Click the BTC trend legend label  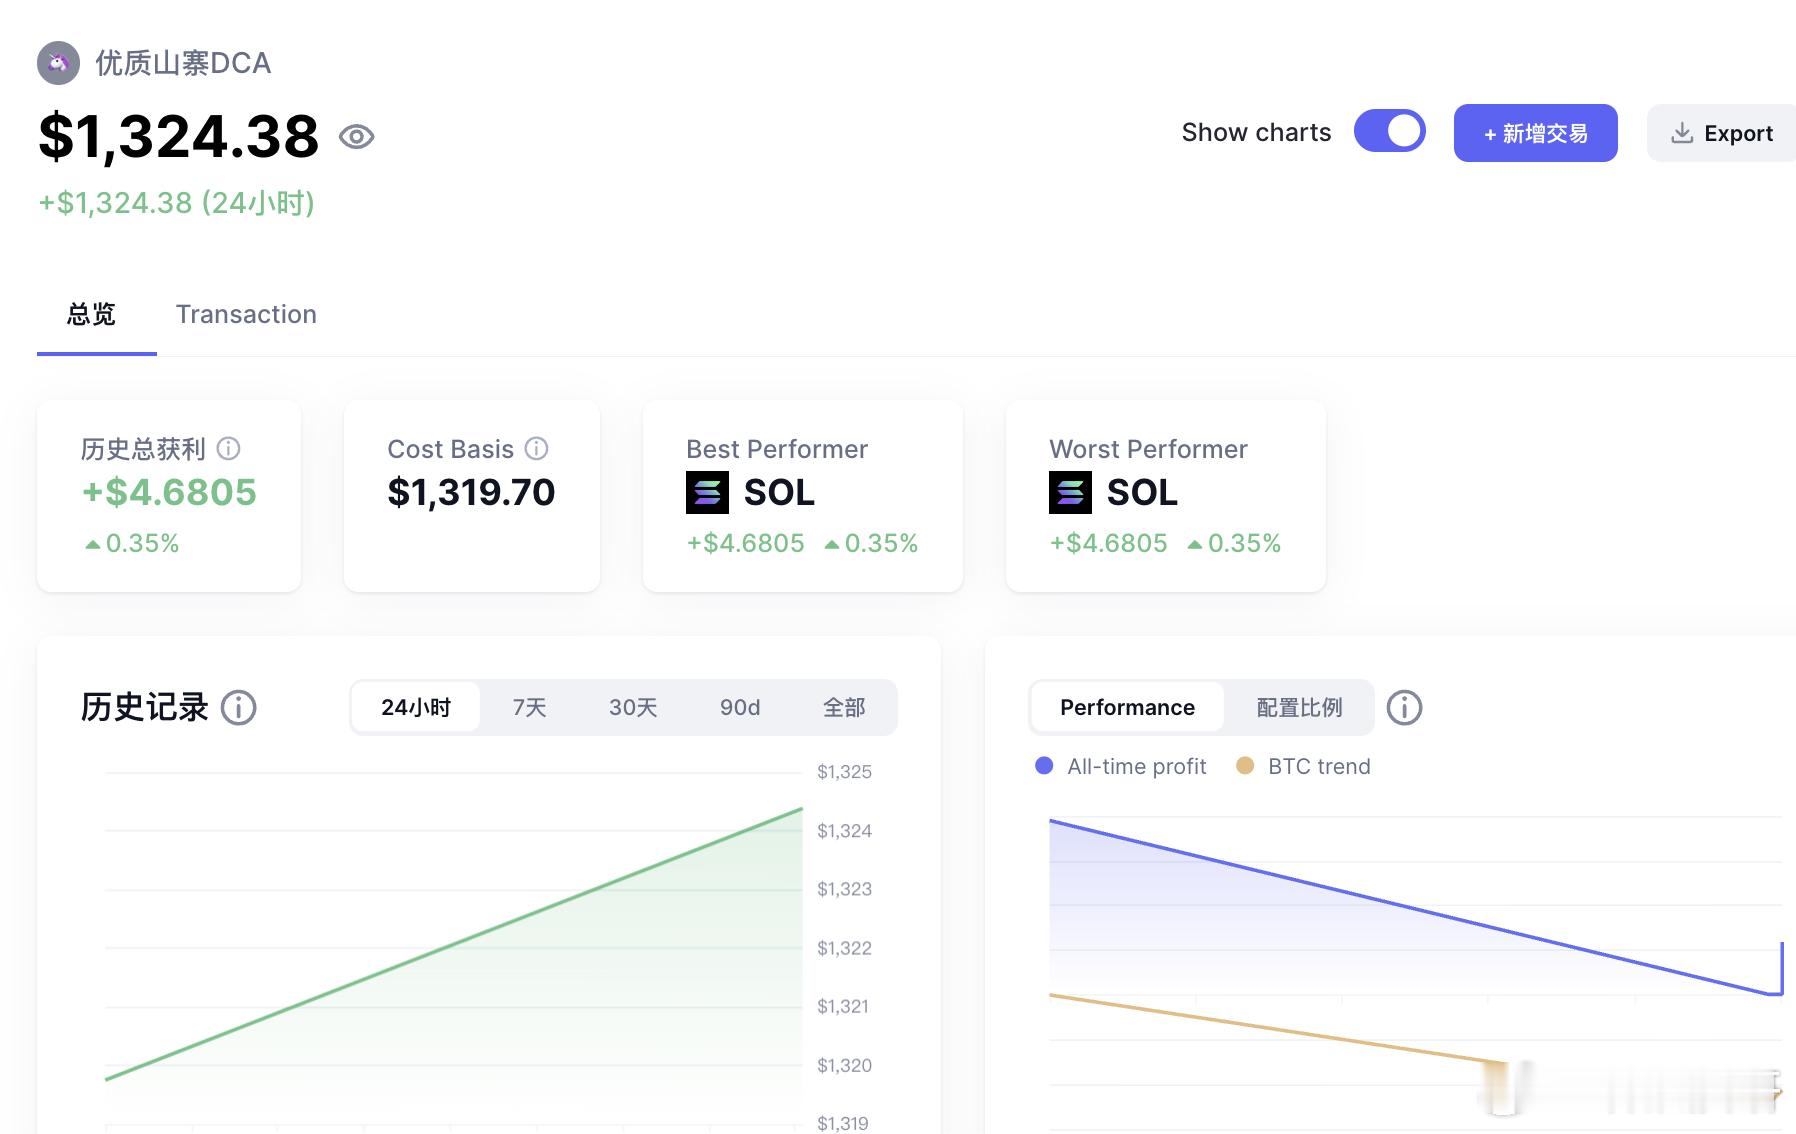click(x=1319, y=766)
